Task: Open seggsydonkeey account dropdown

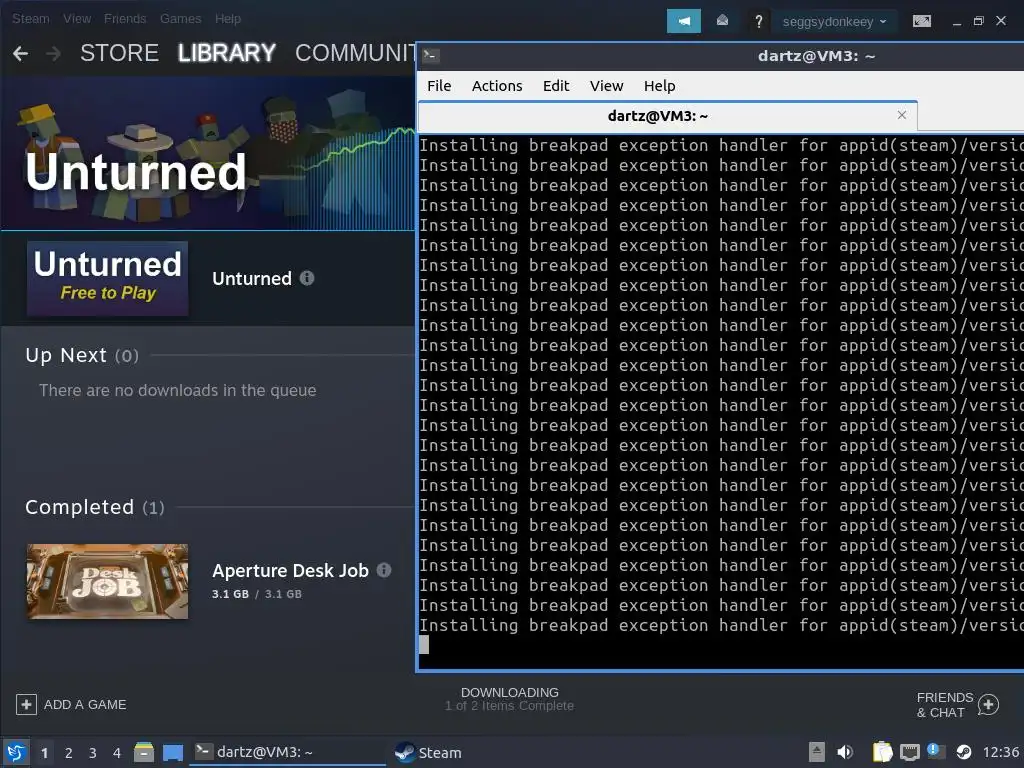Action: pos(834,22)
